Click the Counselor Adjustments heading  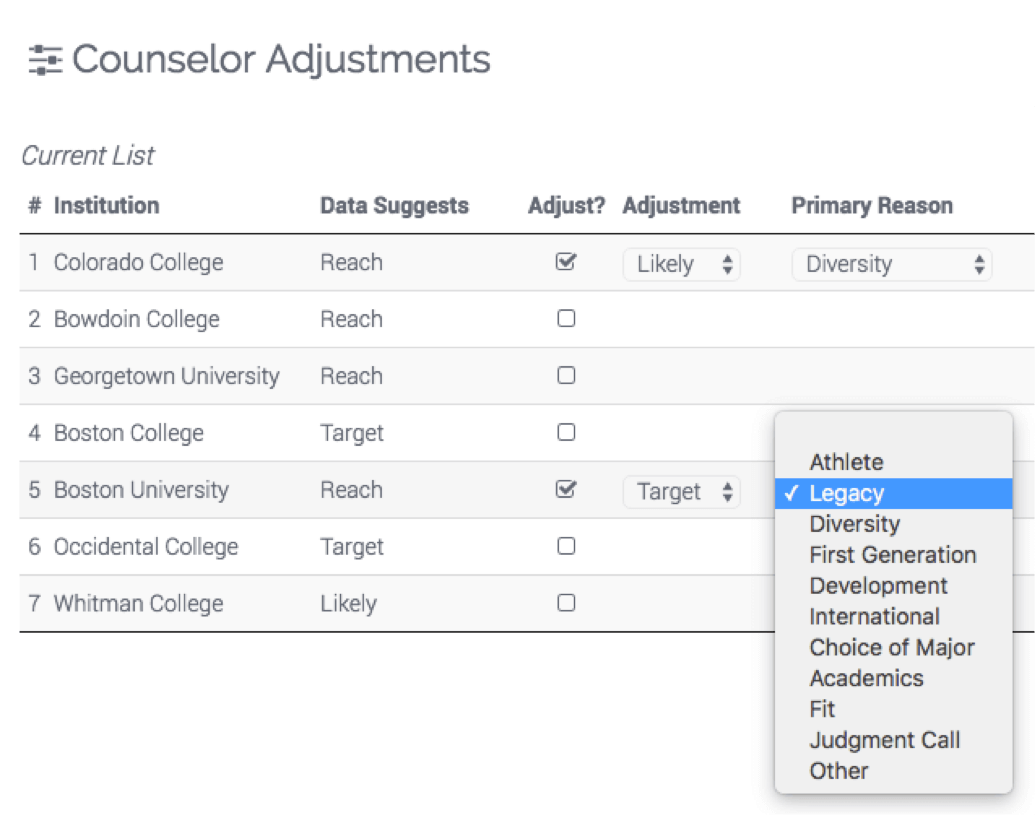coord(281,59)
